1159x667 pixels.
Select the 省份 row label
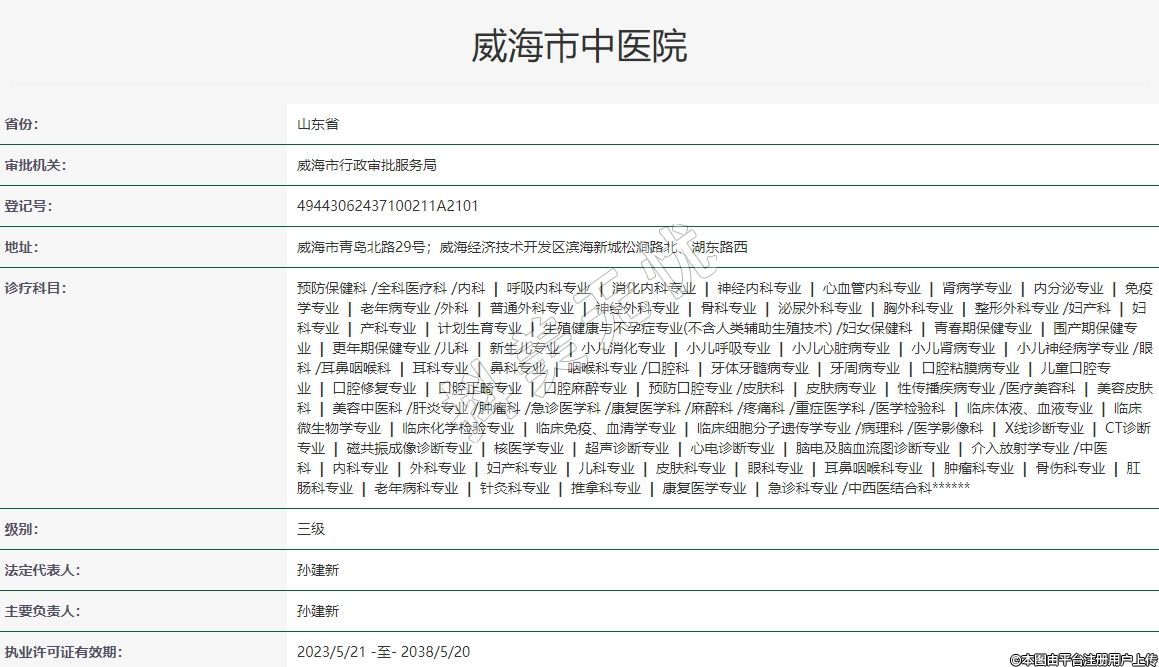coord(21,125)
